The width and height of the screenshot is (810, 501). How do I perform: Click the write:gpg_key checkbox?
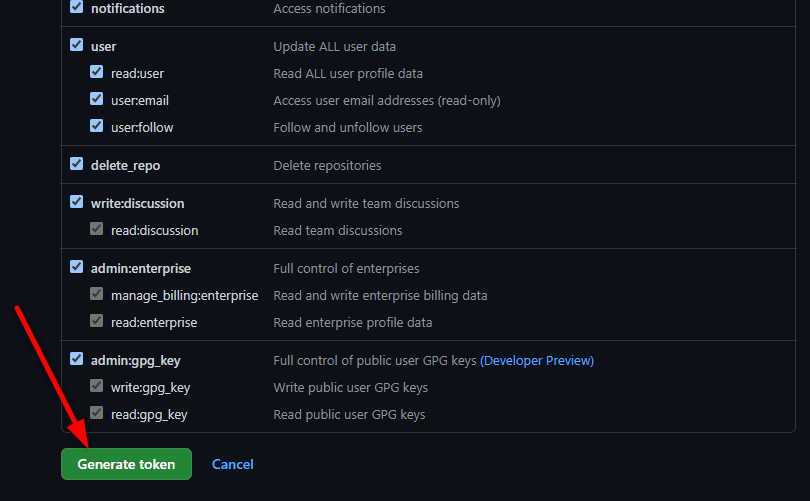[97, 386]
